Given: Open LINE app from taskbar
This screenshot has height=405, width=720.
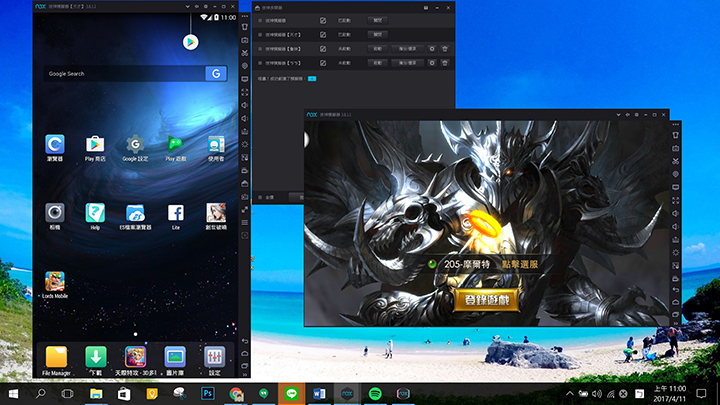Looking at the screenshot, I should 291,394.
